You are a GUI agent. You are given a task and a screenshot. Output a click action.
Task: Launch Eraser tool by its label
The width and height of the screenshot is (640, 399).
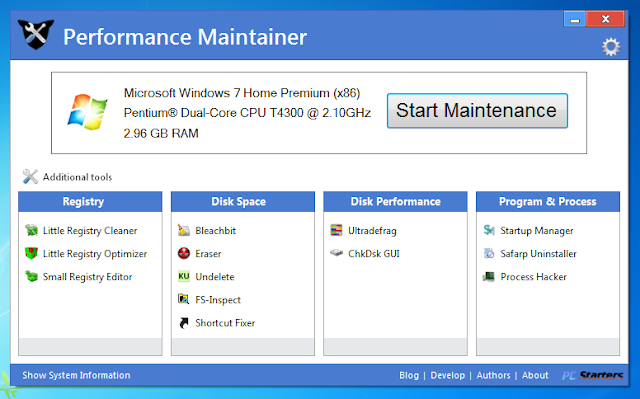pyautogui.click(x=208, y=254)
